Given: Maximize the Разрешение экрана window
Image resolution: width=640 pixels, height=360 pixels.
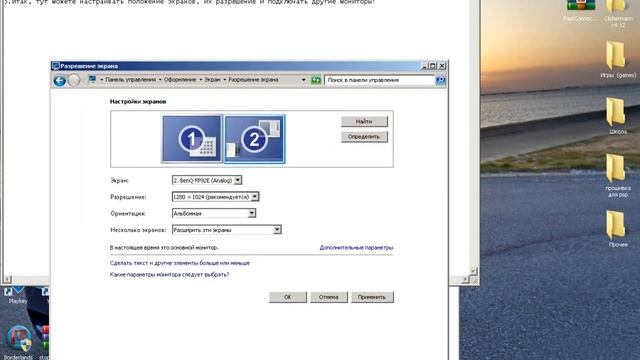Looking at the screenshot, I should [433, 66].
